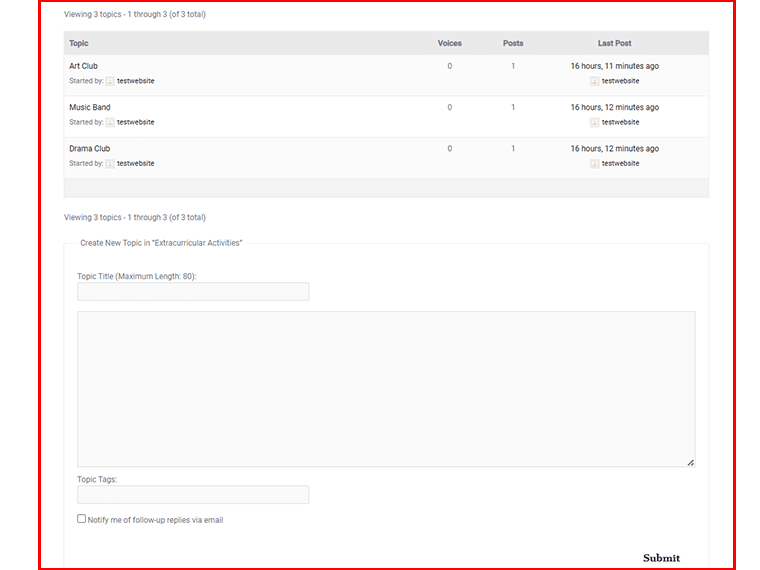Select Music Band posts count 1
This screenshot has width=760, height=570.
point(513,107)
